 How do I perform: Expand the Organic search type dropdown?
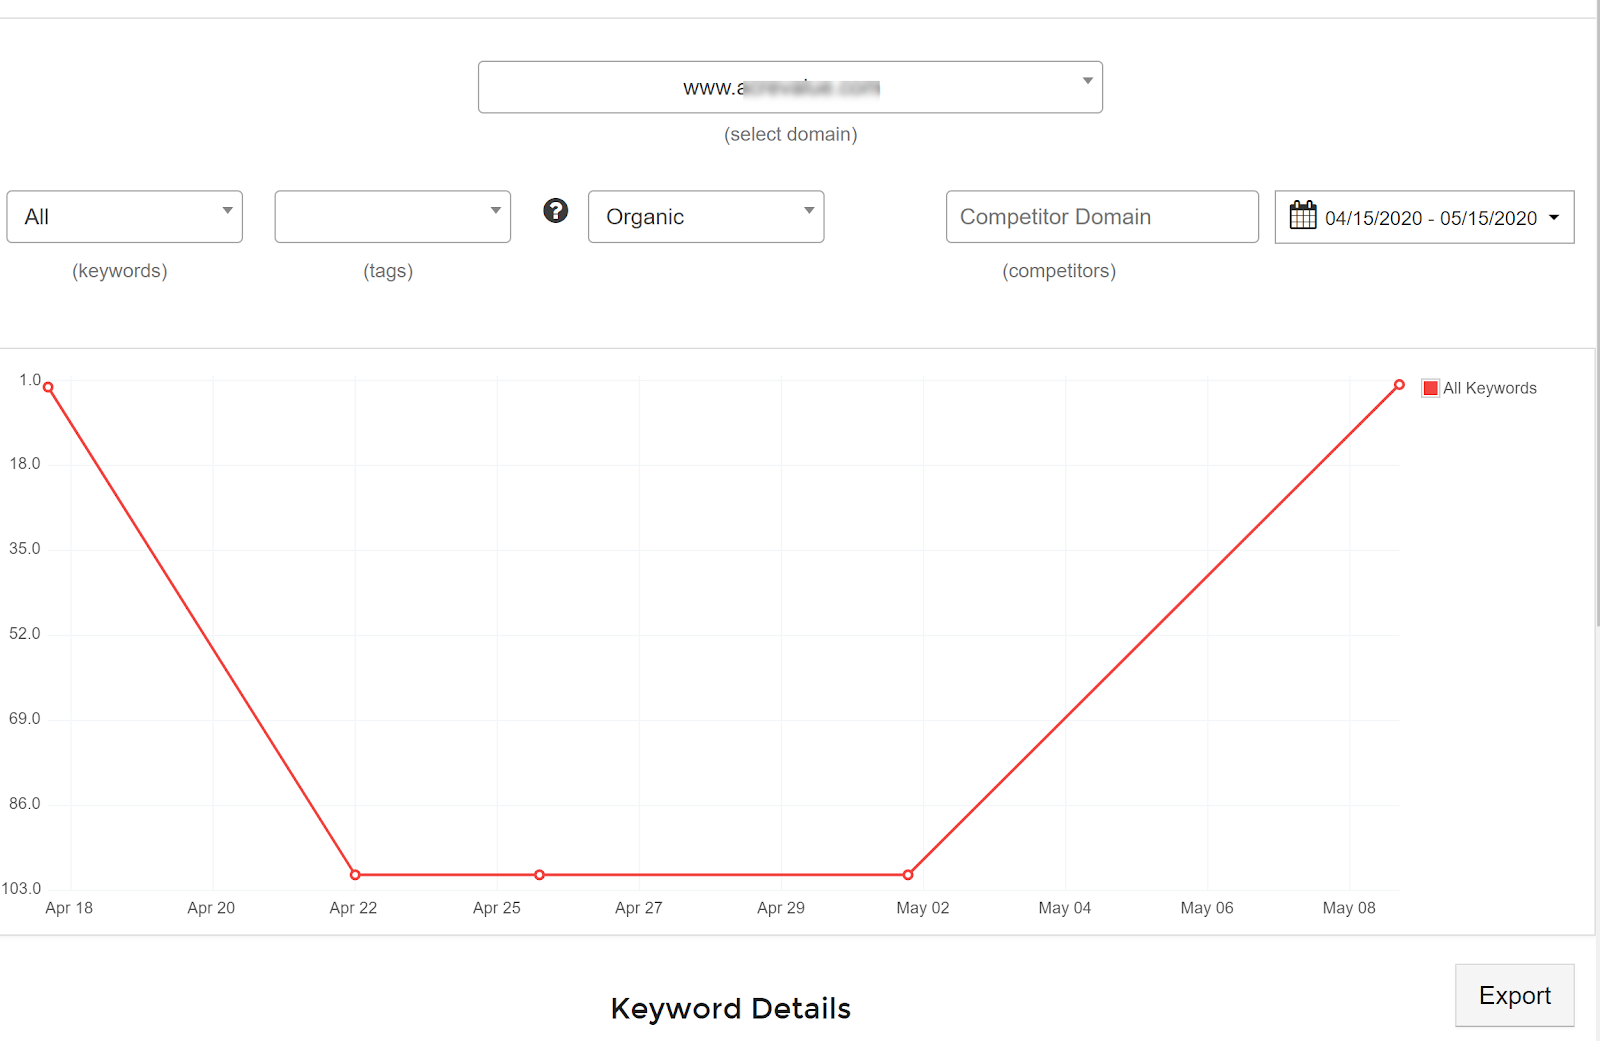[x=706, y=217]
